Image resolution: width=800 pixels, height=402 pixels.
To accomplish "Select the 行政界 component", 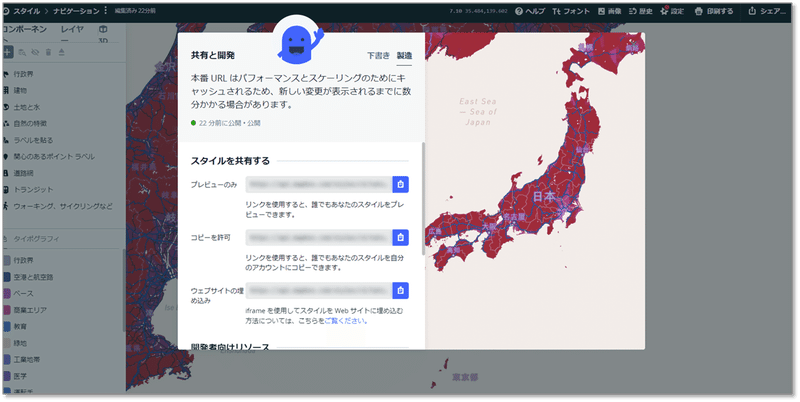I will pos(23,74).
